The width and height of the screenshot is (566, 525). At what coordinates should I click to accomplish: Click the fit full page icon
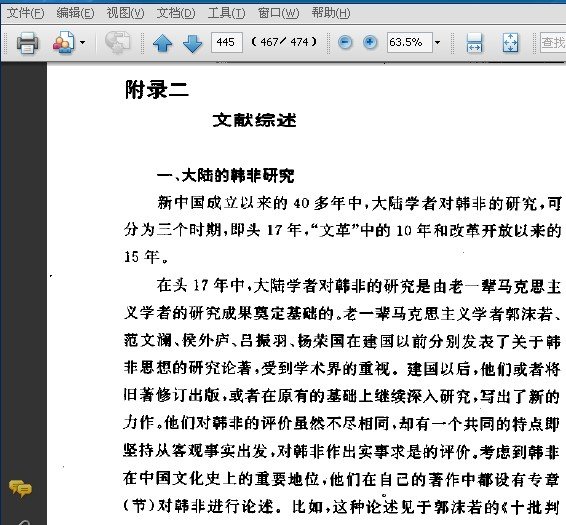(510, 43)
